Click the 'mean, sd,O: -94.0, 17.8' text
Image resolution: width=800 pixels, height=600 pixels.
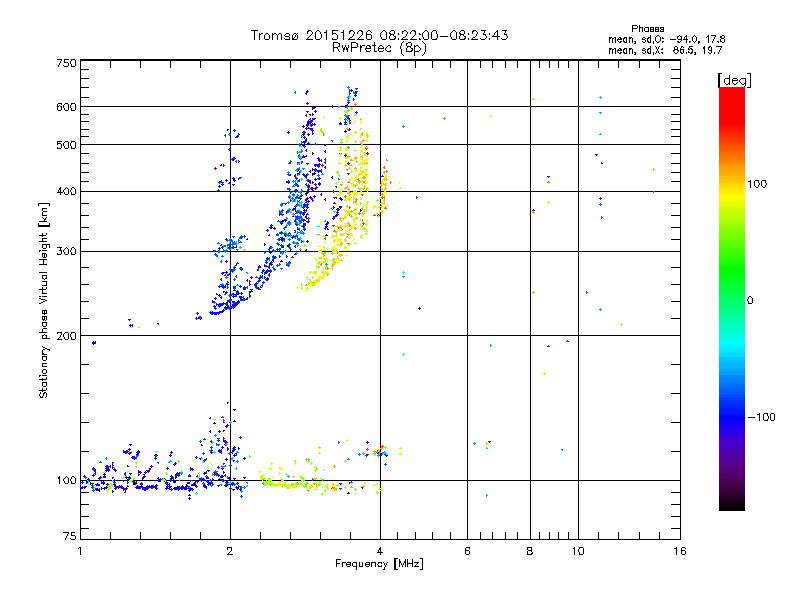click(666, 39)
